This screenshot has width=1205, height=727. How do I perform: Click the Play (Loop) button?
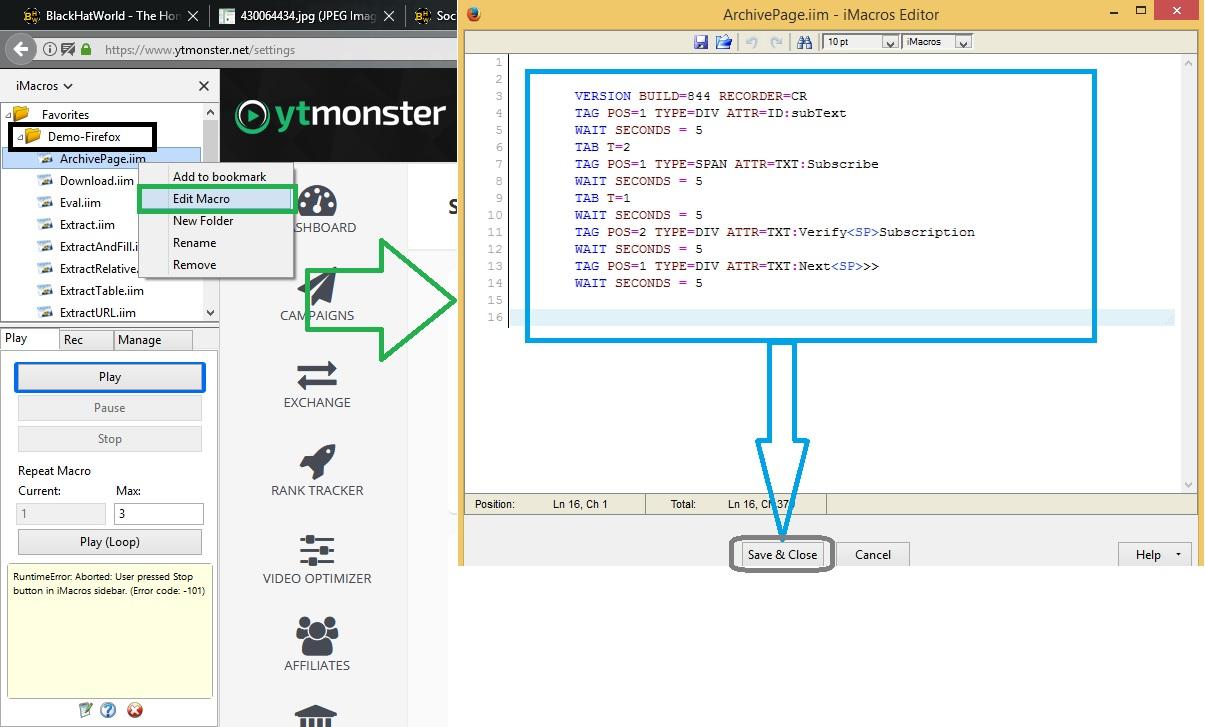(110, 542)
